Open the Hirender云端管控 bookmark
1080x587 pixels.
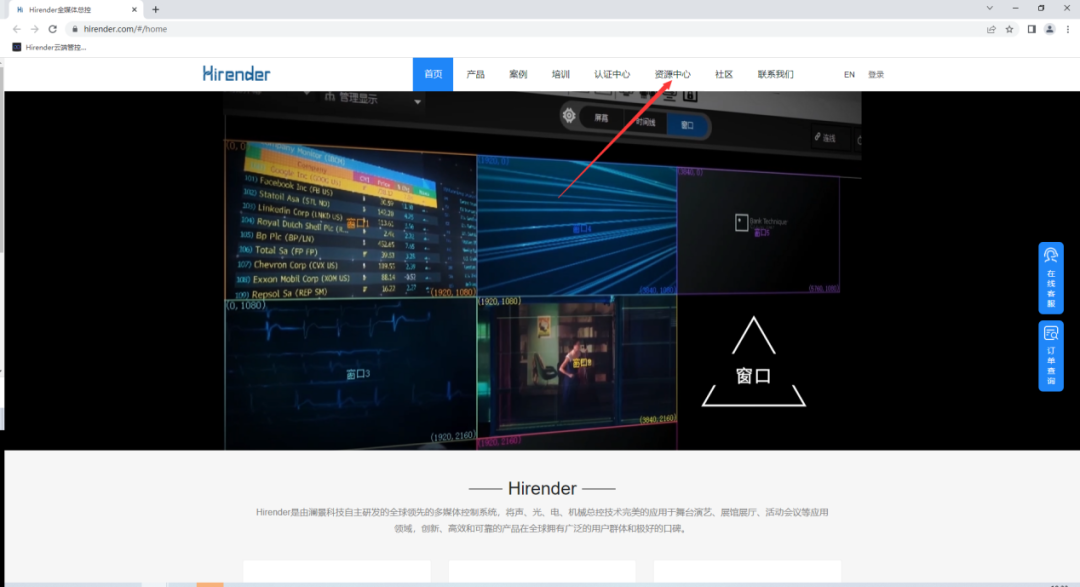click(x=49, y=48)
